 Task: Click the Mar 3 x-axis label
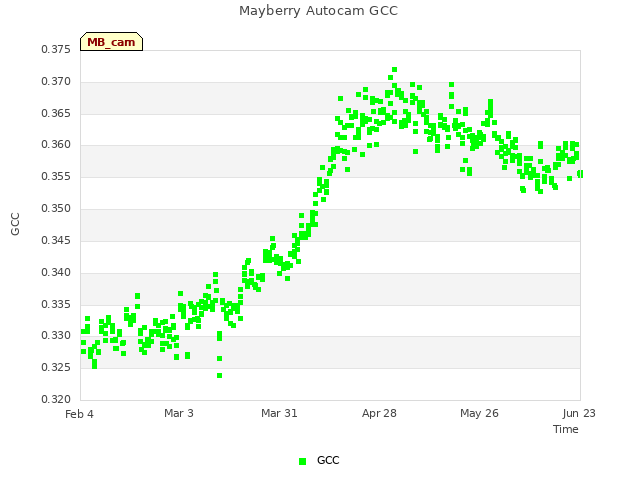[179, 413]
